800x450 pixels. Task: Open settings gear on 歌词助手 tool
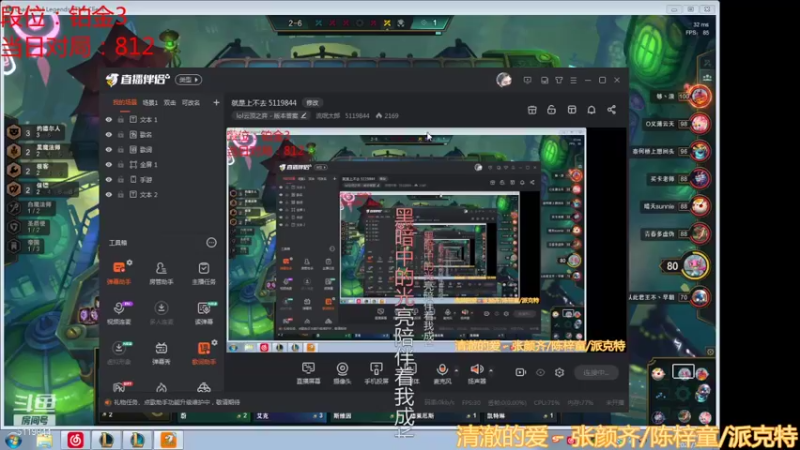coord(214,342)
